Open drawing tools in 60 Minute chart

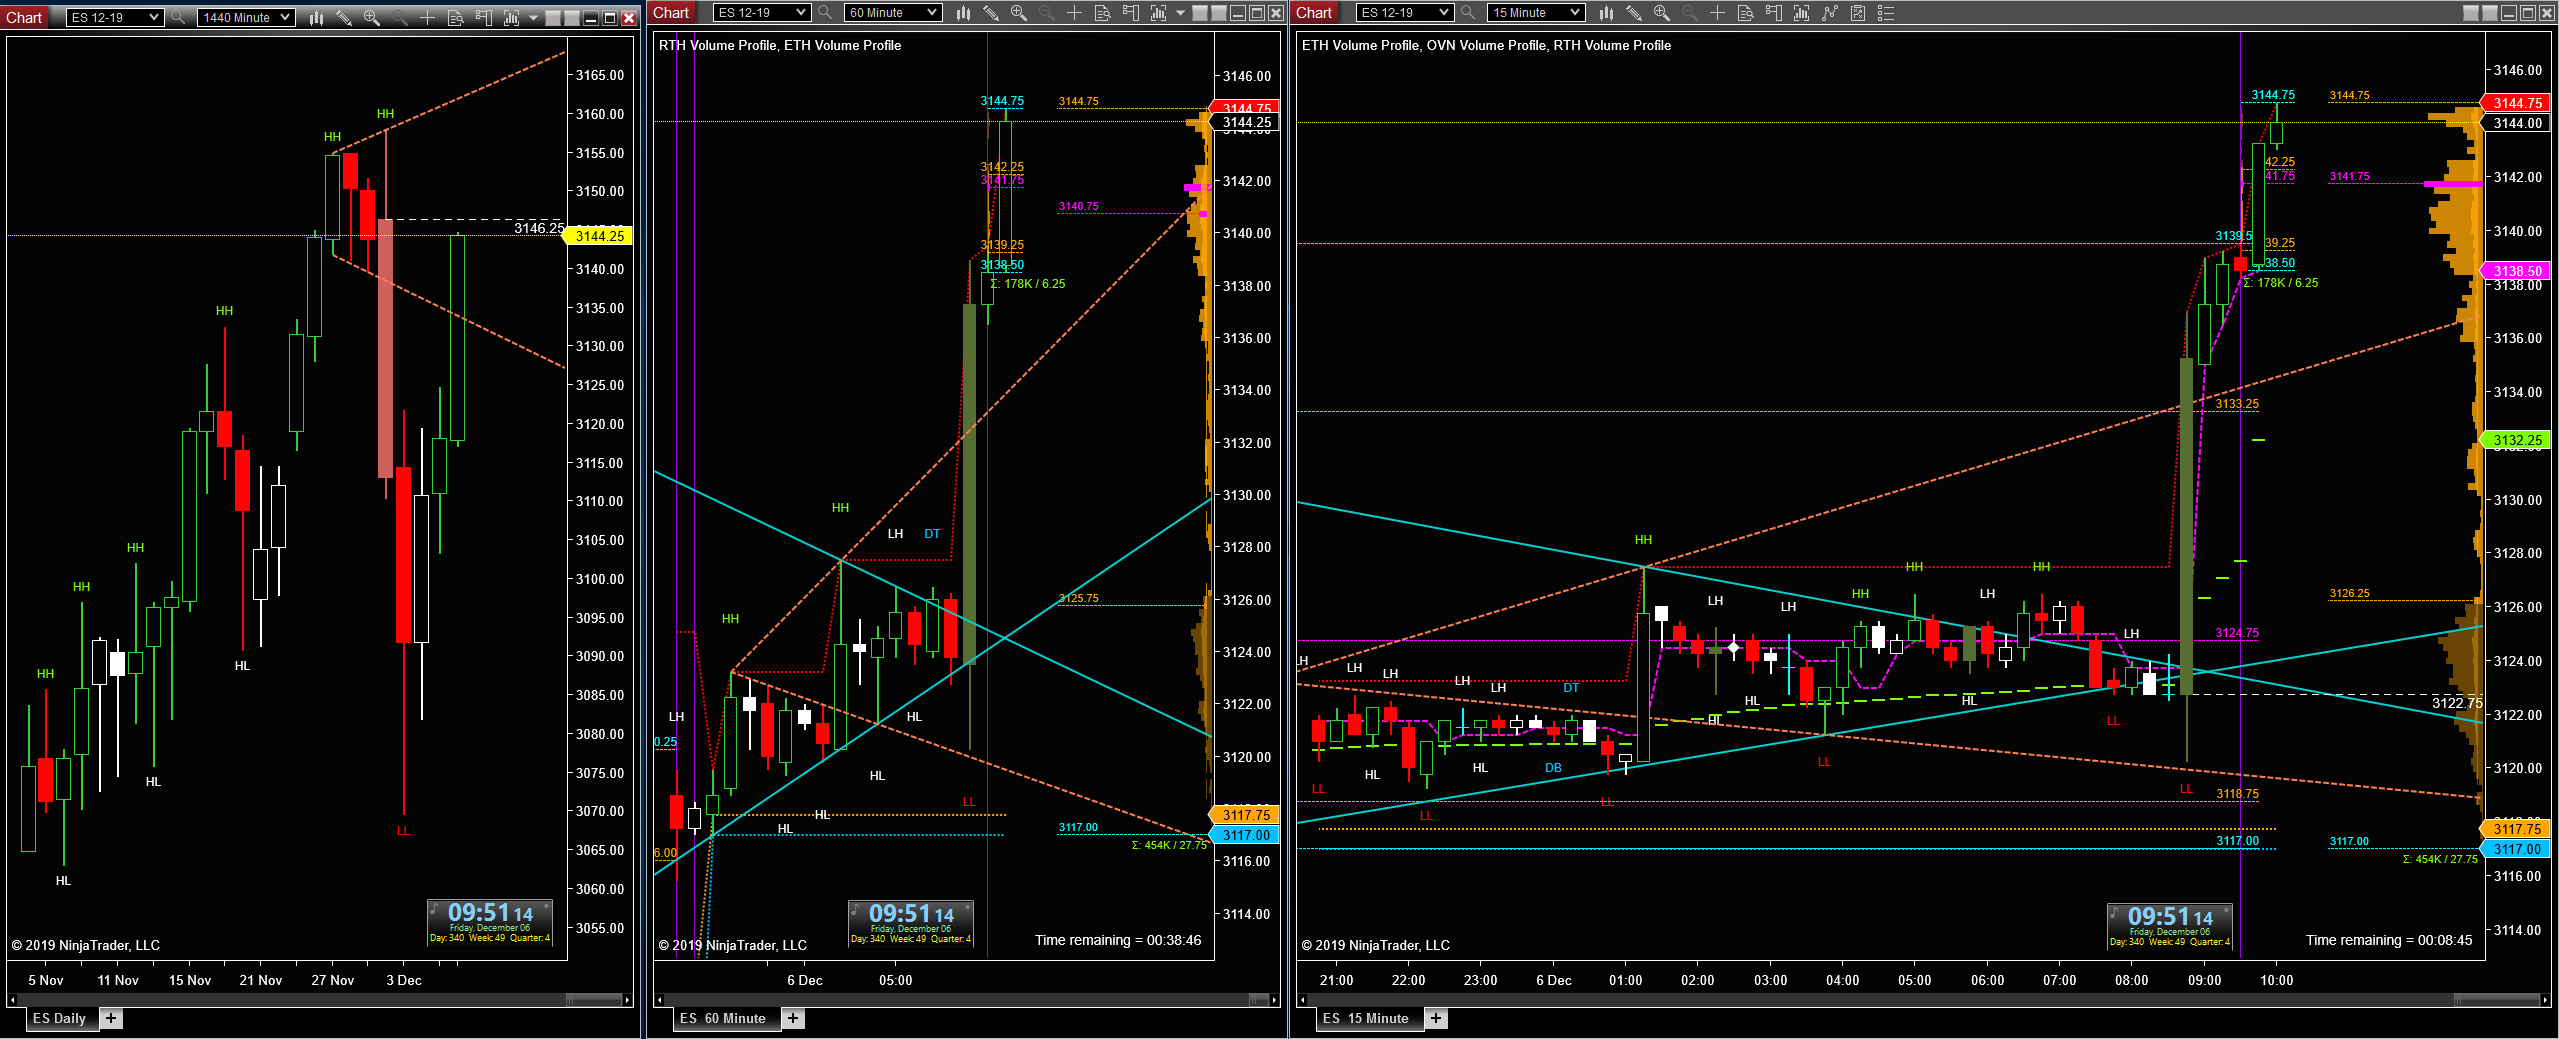[991, 13]
